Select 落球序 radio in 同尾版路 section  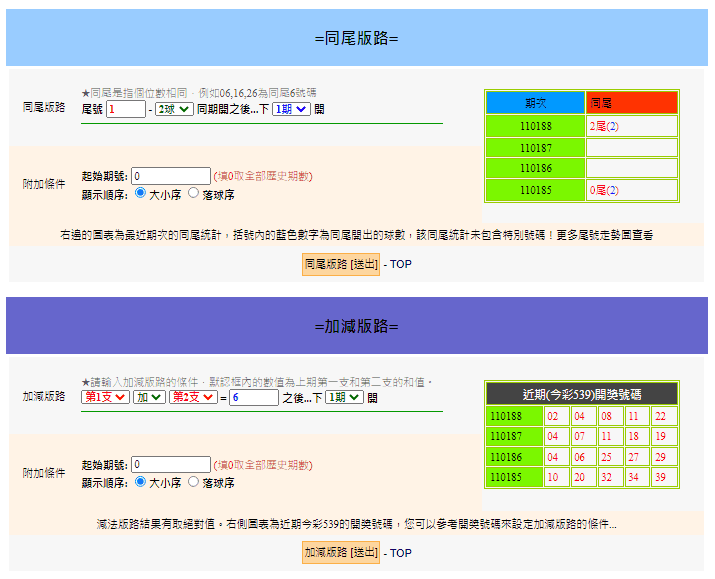(x=193, y=193)
